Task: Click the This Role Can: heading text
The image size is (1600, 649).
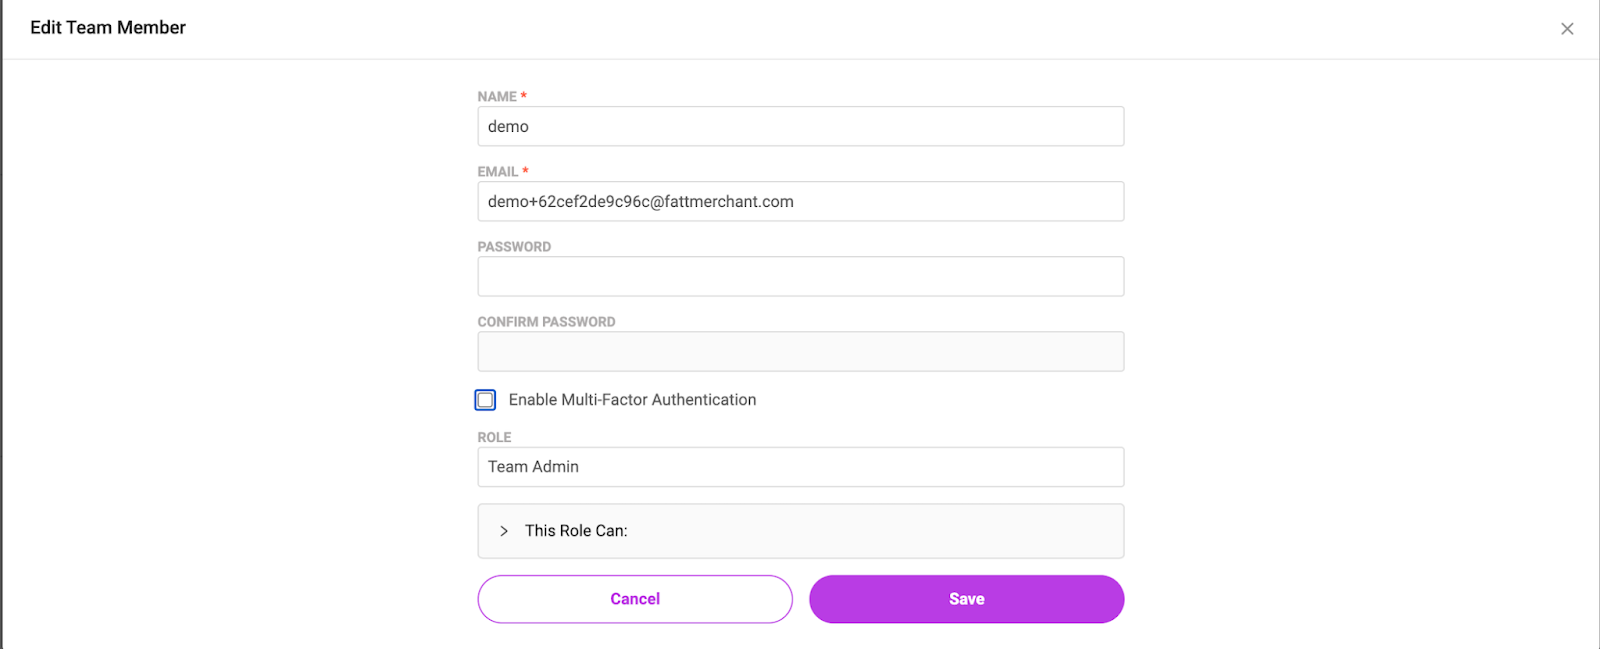Action: click(x=576, y=531)
